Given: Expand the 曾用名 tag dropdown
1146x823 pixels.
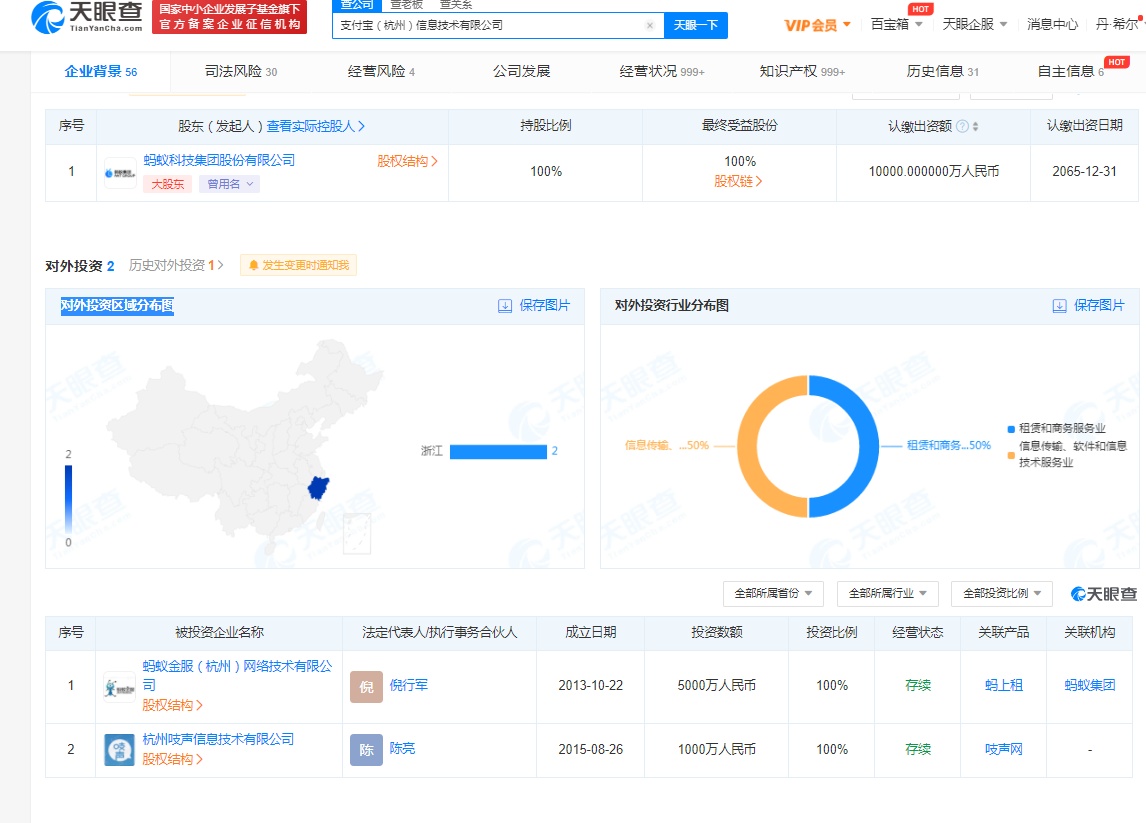Looking at the screenshot, I should click(x=229, y=184).
